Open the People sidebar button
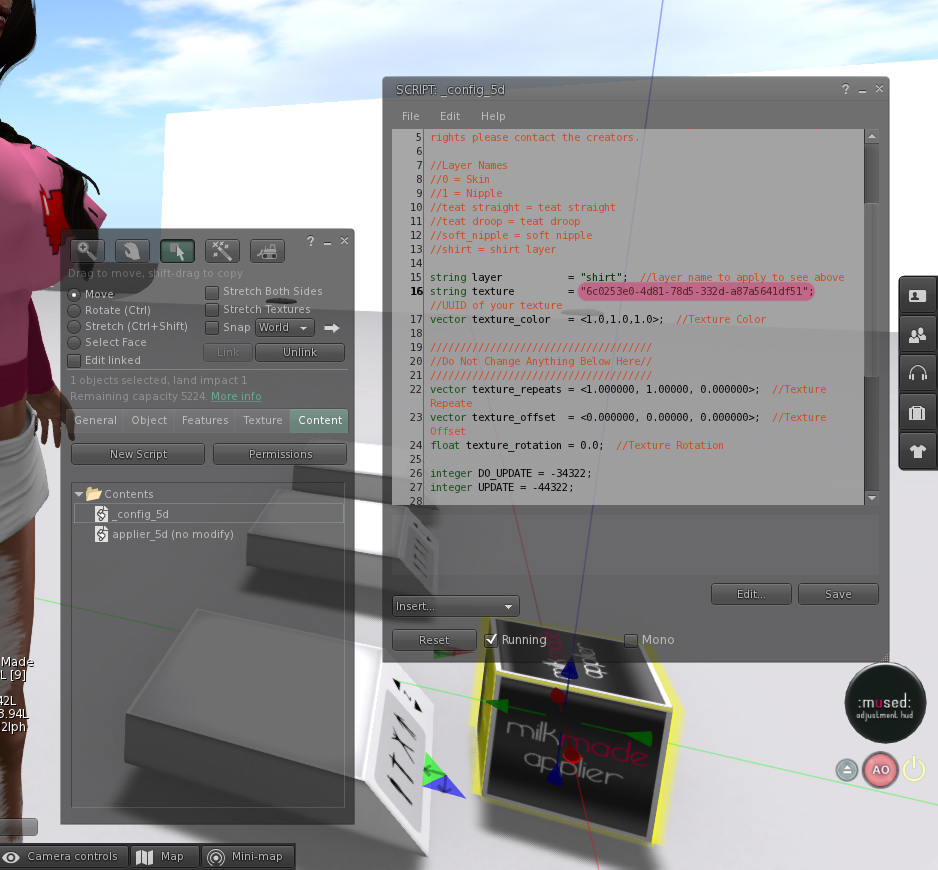 pyautogui.click(x=917, y=335)
